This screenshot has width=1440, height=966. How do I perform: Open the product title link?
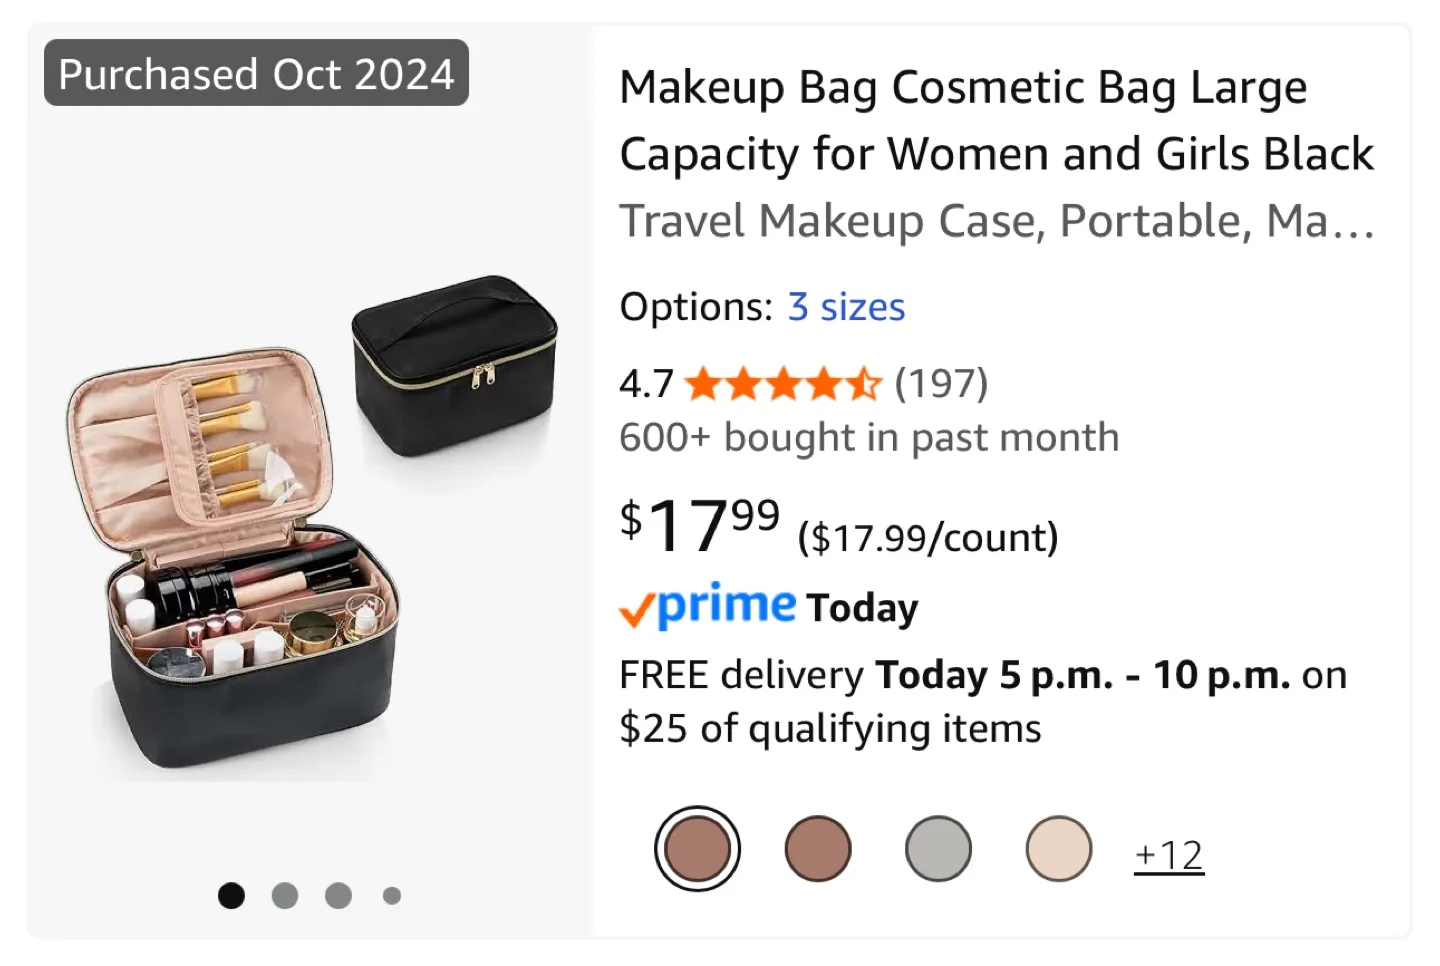coord(997,120)
